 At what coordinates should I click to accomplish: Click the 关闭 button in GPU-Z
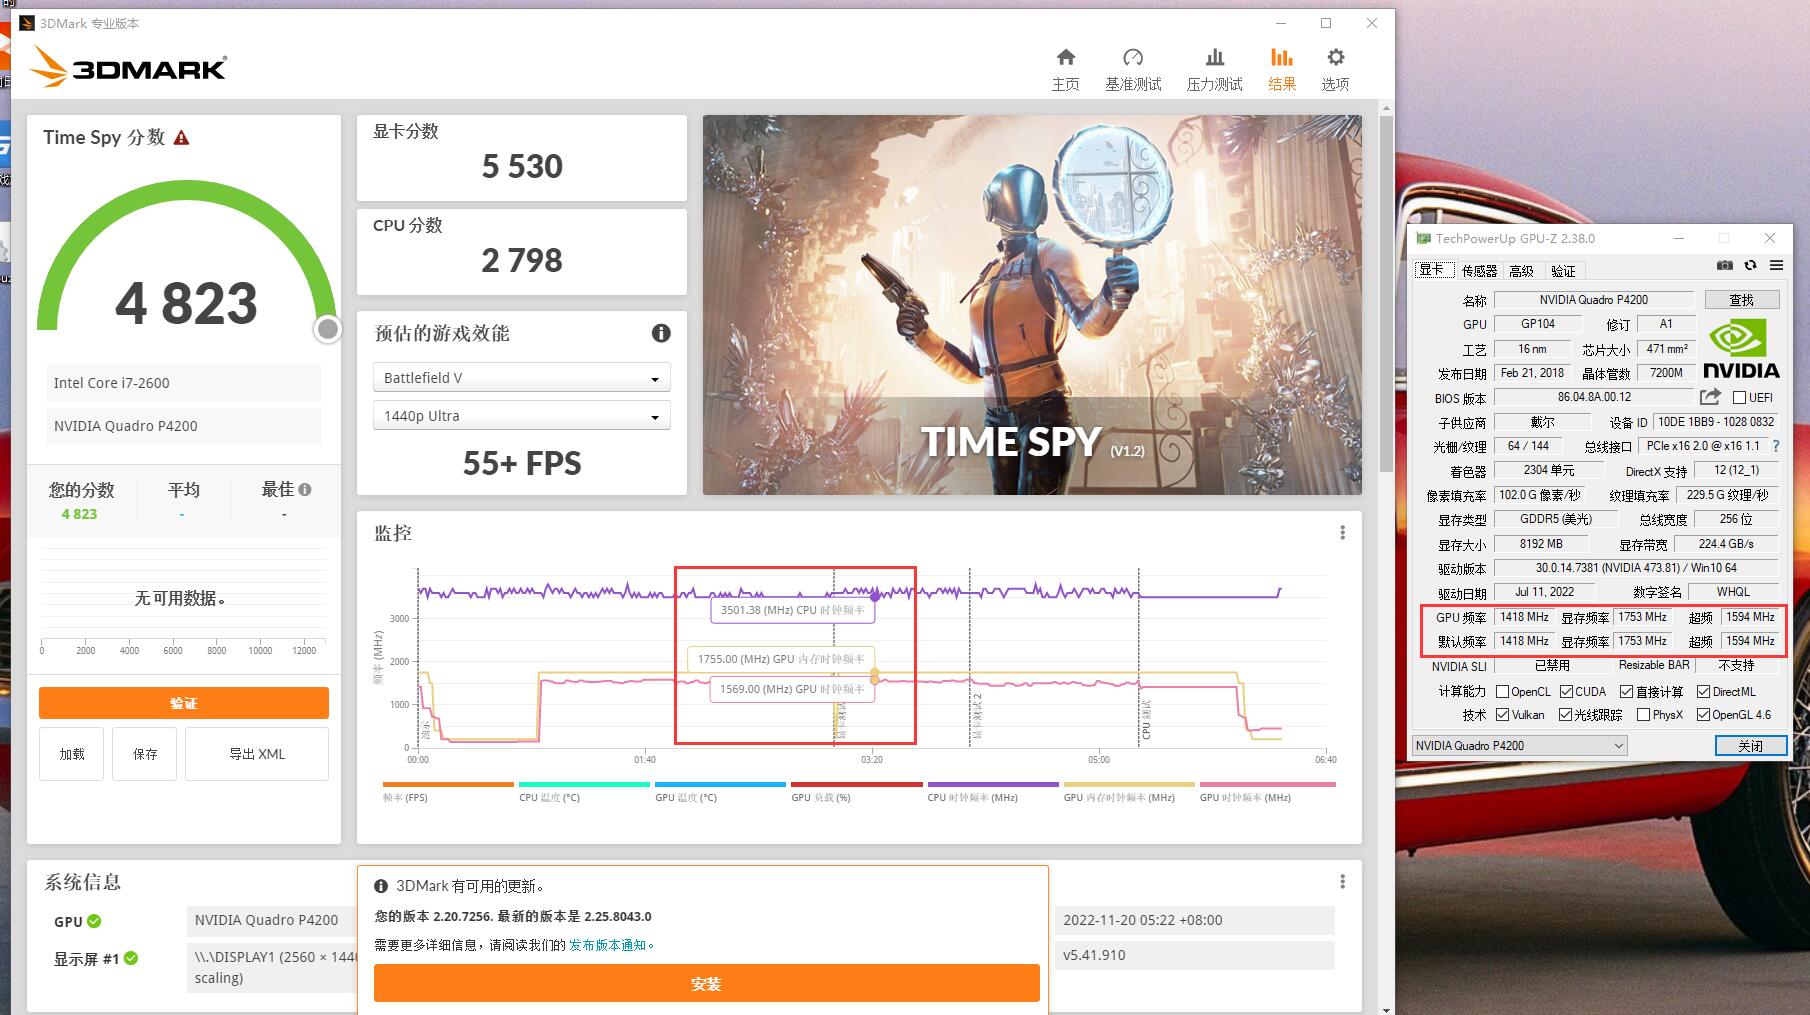[x=1750, y=746]
